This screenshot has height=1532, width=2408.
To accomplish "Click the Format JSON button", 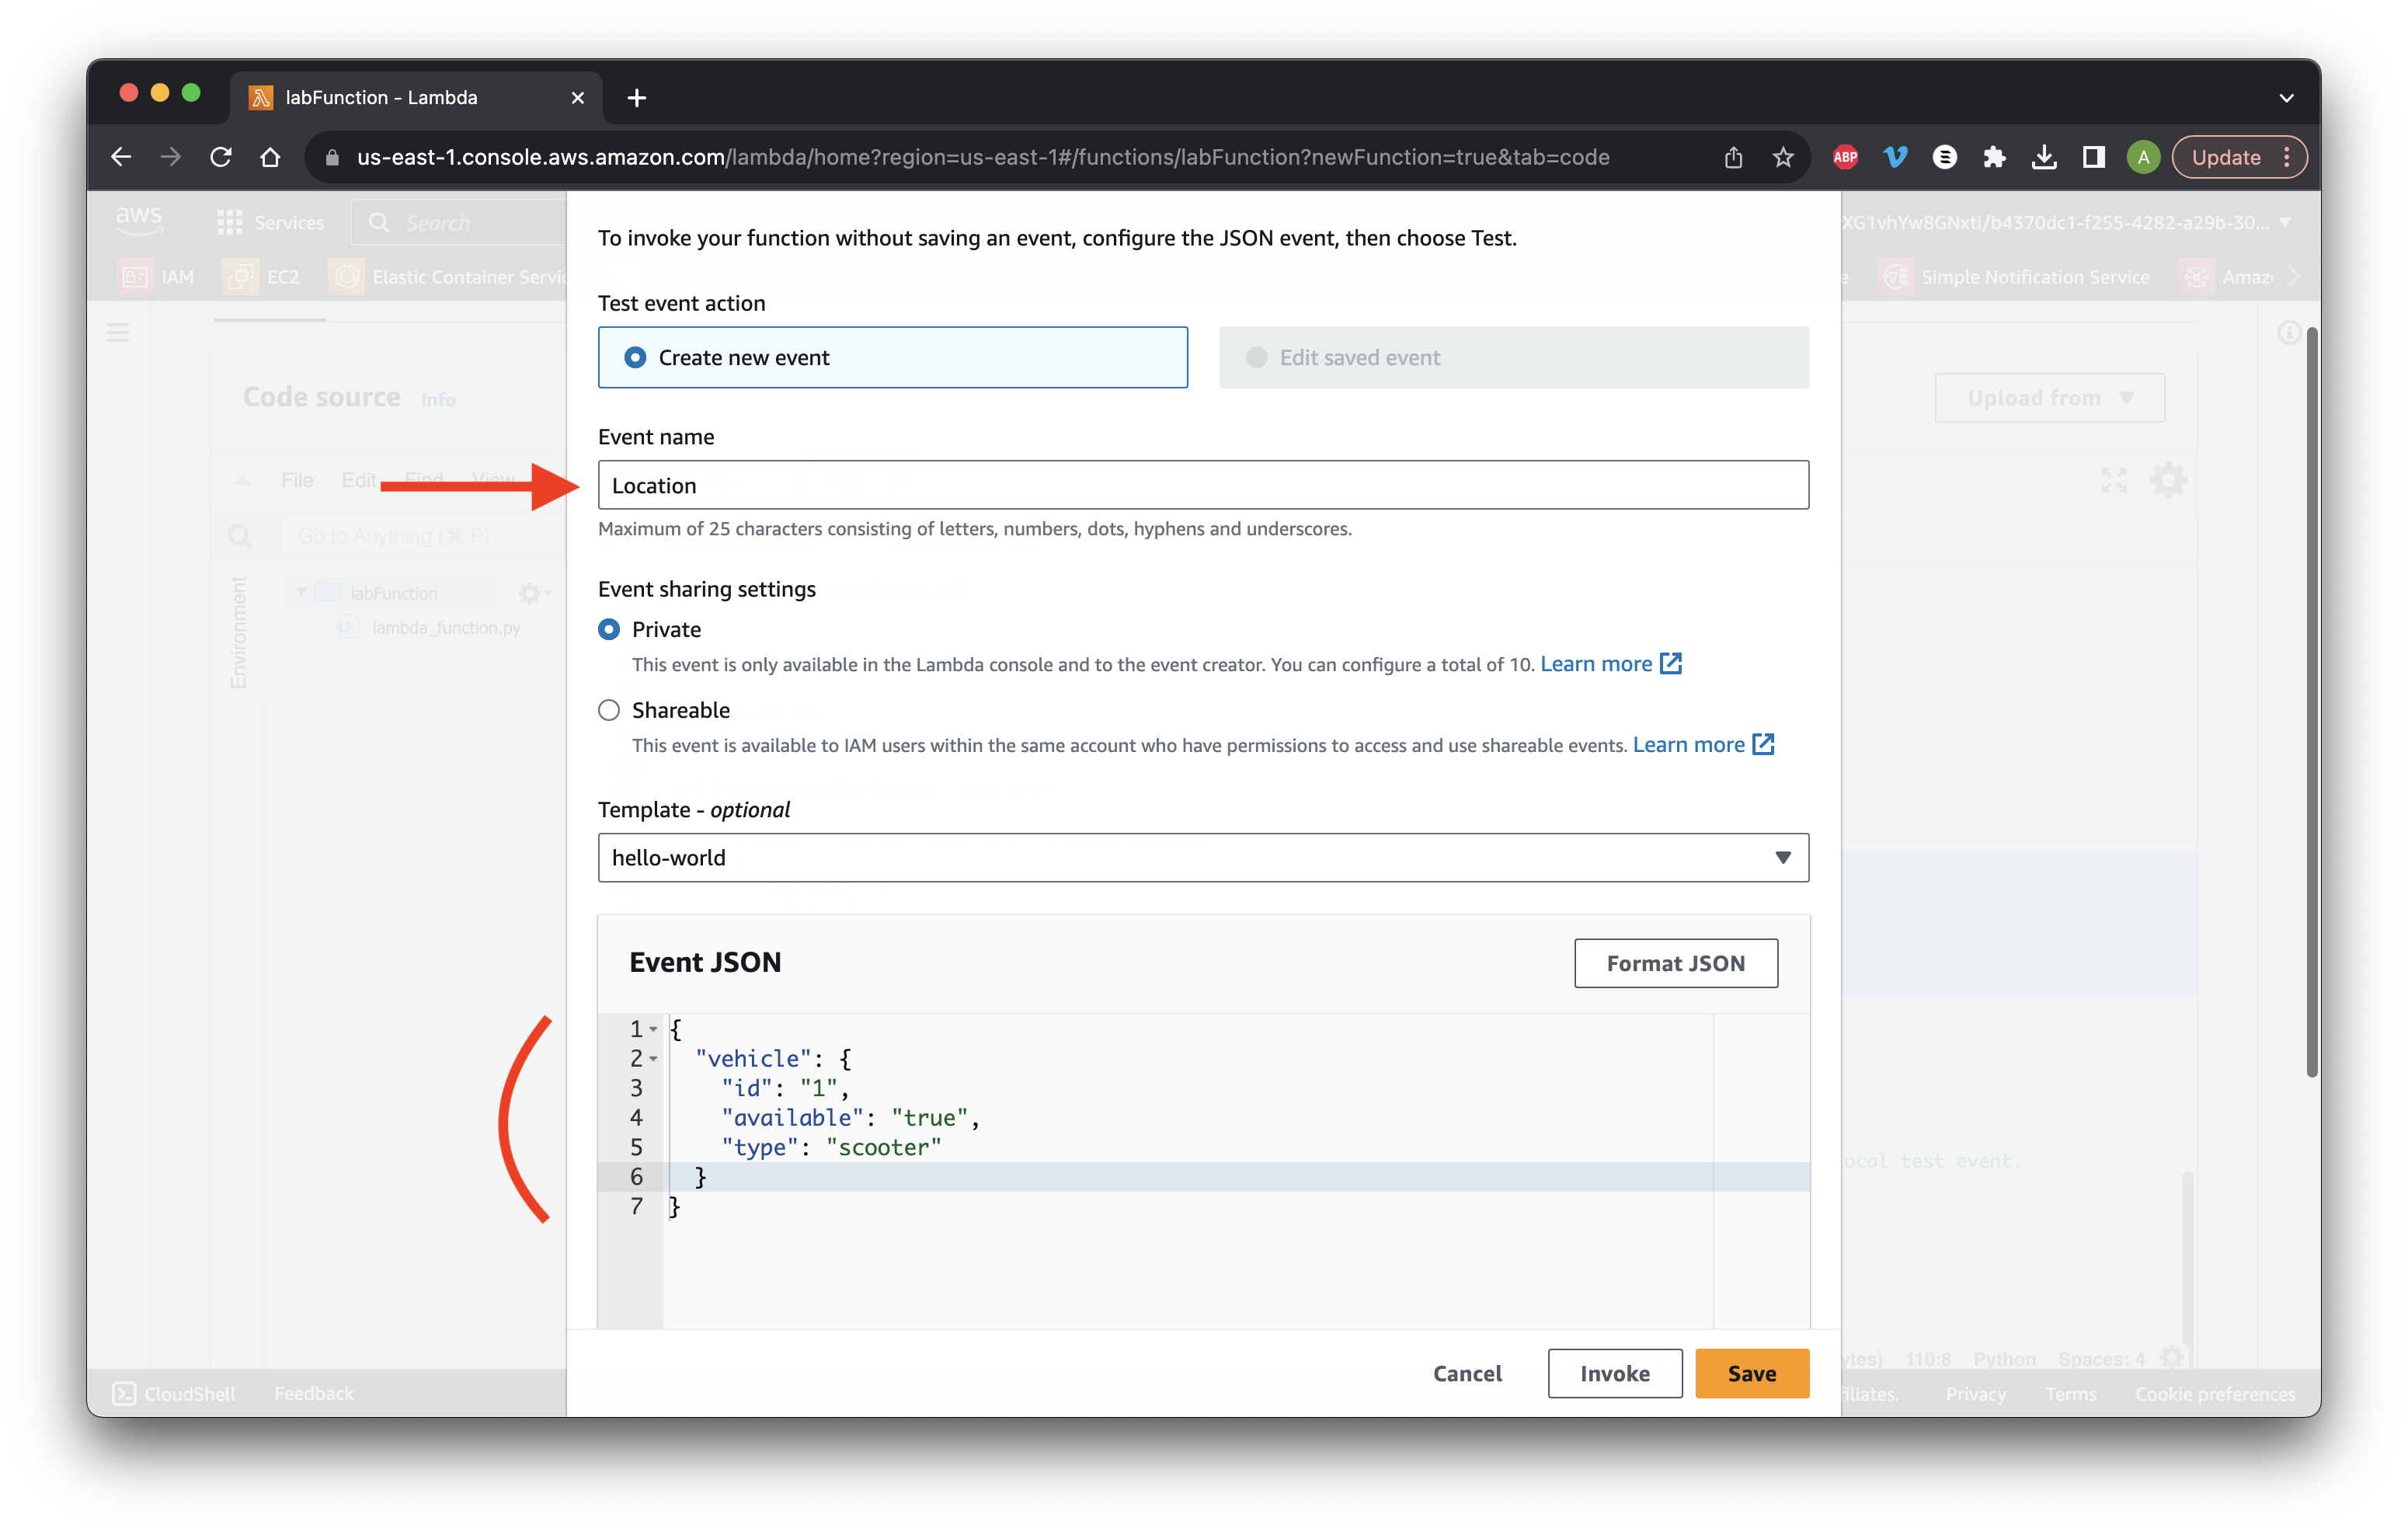I will (1676, 963).
